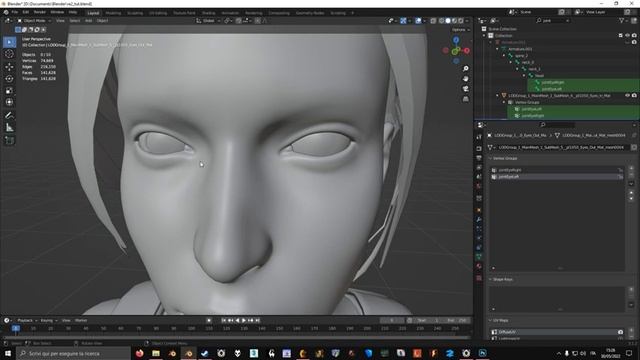The height and width of the screenshot is (360, 640).
Task: Select the Rotate tool
Action: pos(9,78)
